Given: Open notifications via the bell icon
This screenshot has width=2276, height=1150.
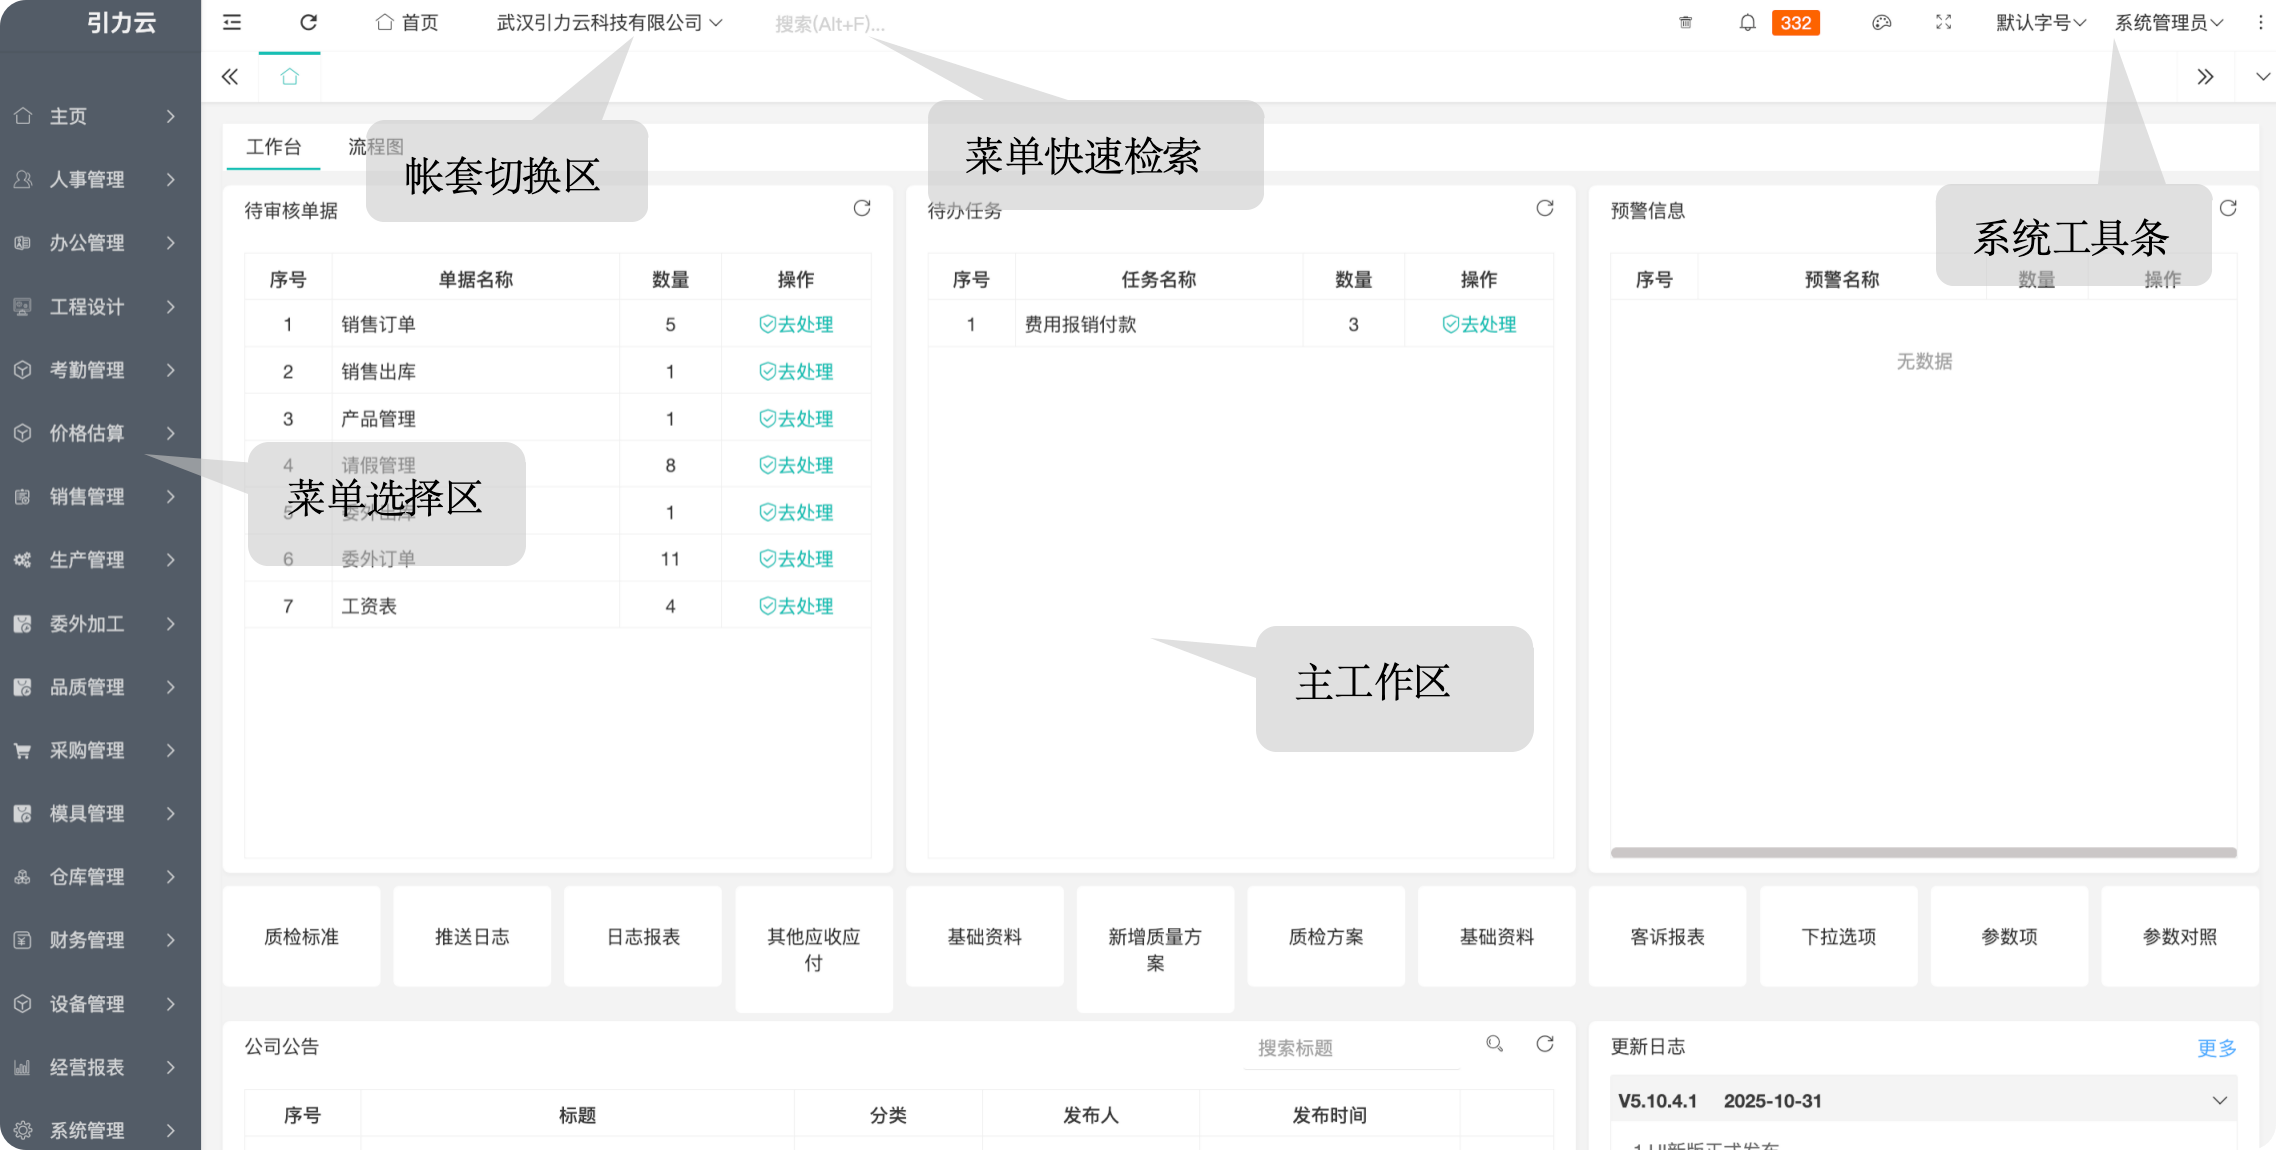Looking at the screenshot, I should [1747, 23].
